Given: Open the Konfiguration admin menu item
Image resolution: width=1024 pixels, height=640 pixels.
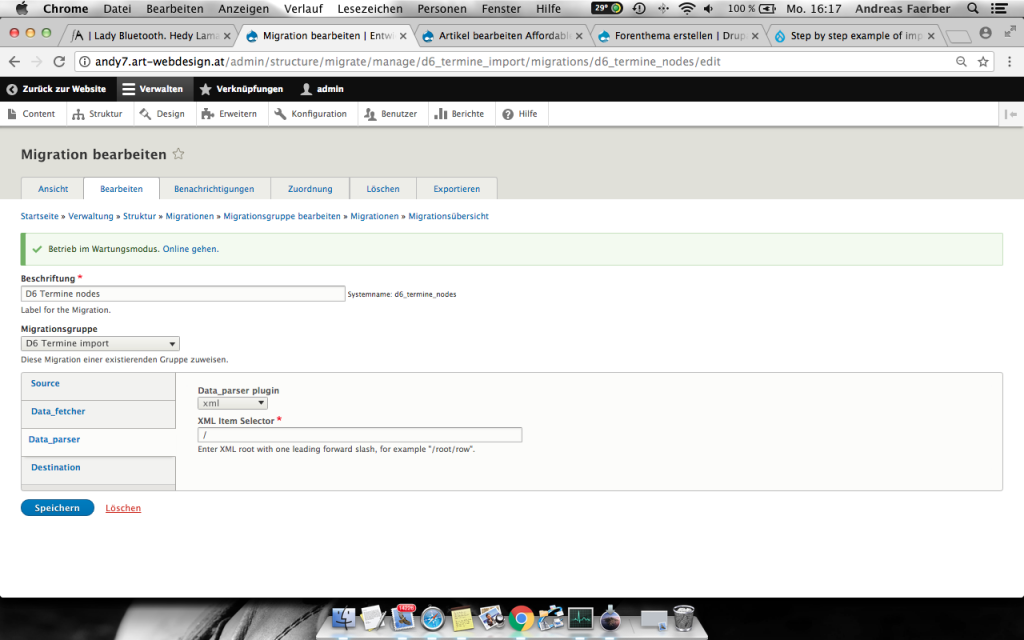Looking at the screenshot, I should pos(310,114).
